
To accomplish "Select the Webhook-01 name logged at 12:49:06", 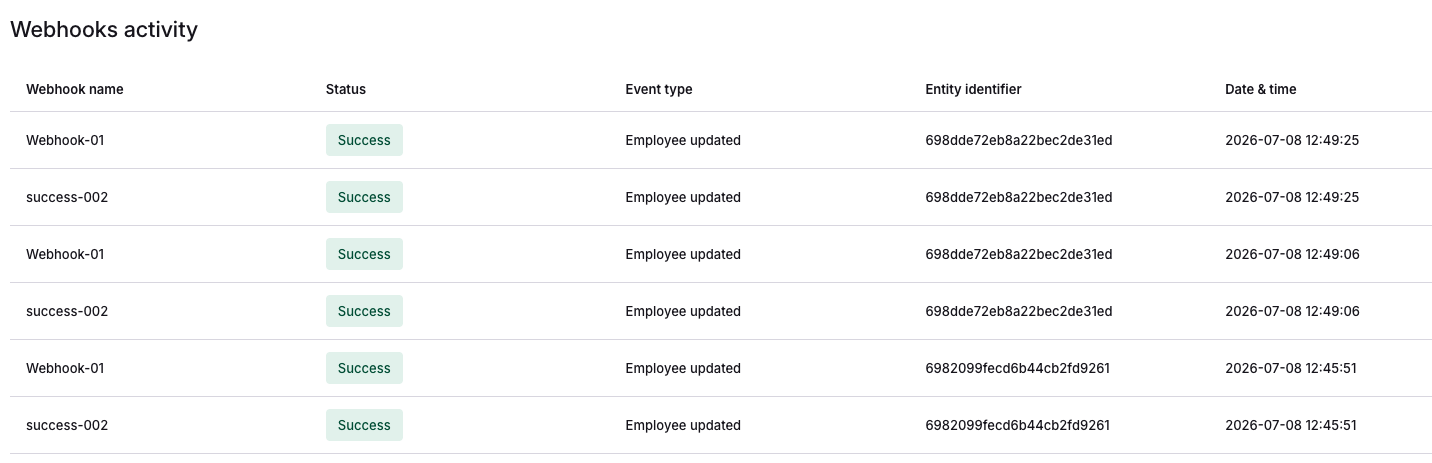I will 65,254.
